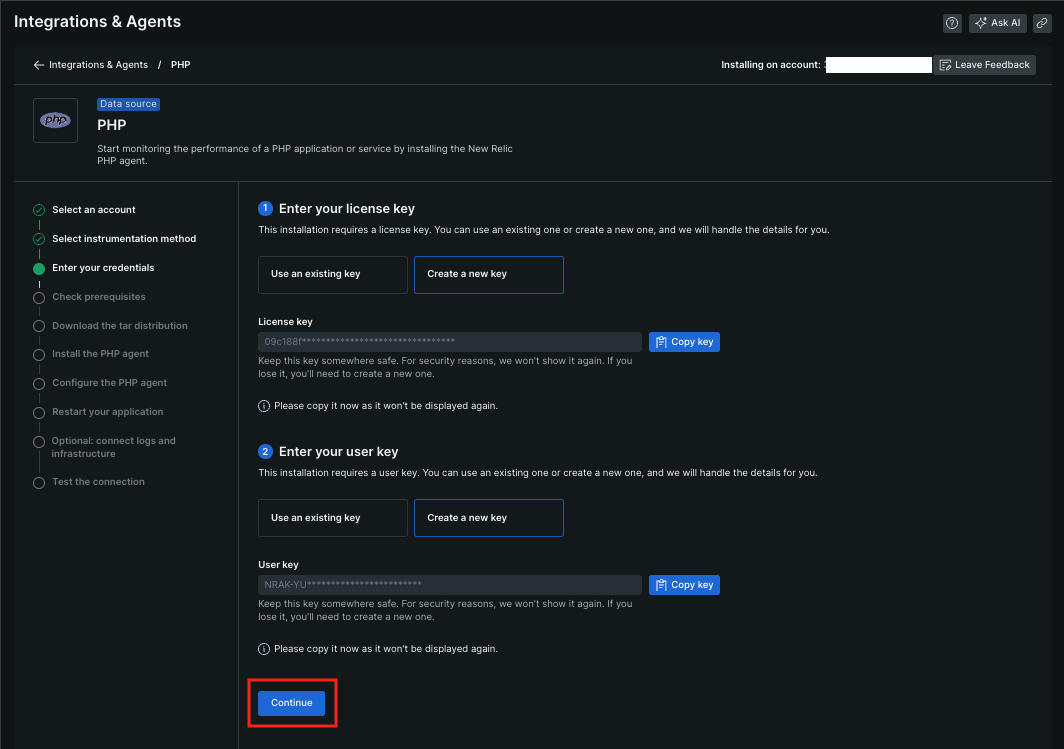
Task: Click the Ask AI button
Action: pos(998,23)
